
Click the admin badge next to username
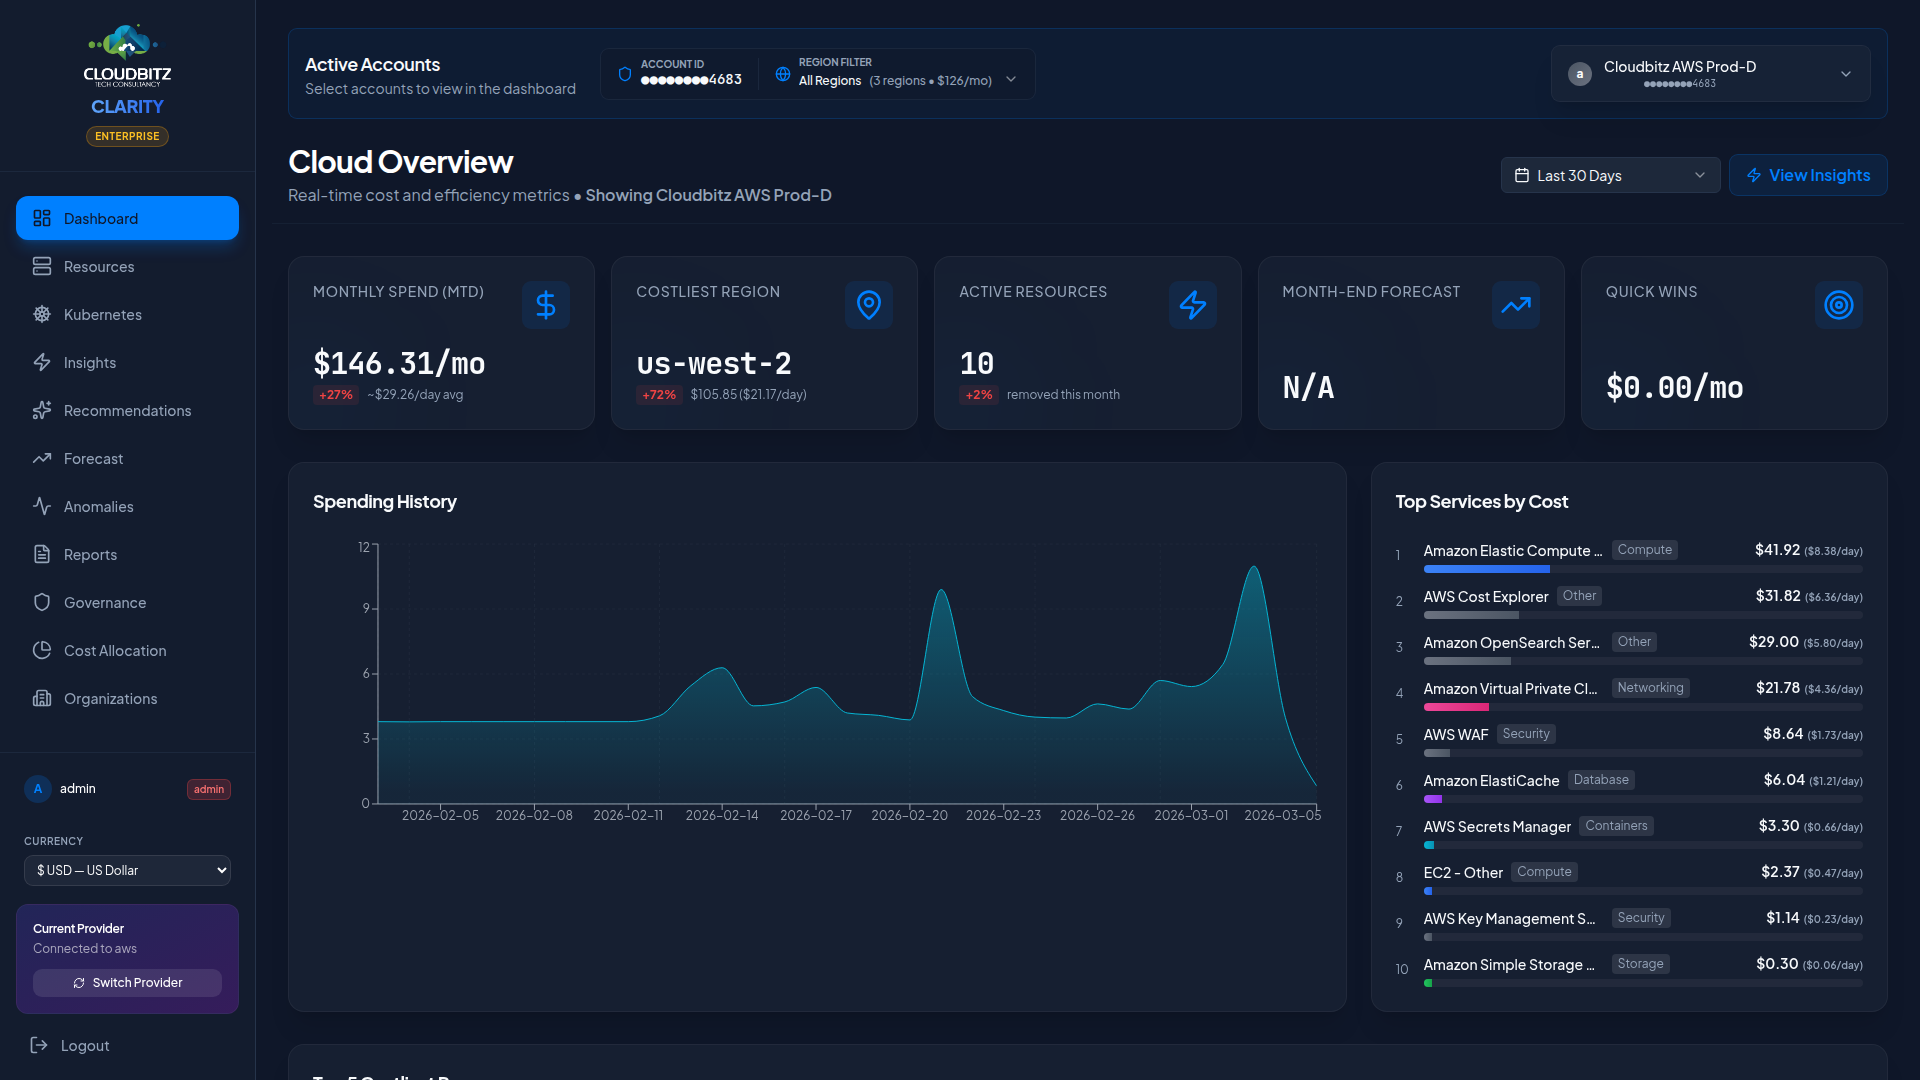click(208, 789)
